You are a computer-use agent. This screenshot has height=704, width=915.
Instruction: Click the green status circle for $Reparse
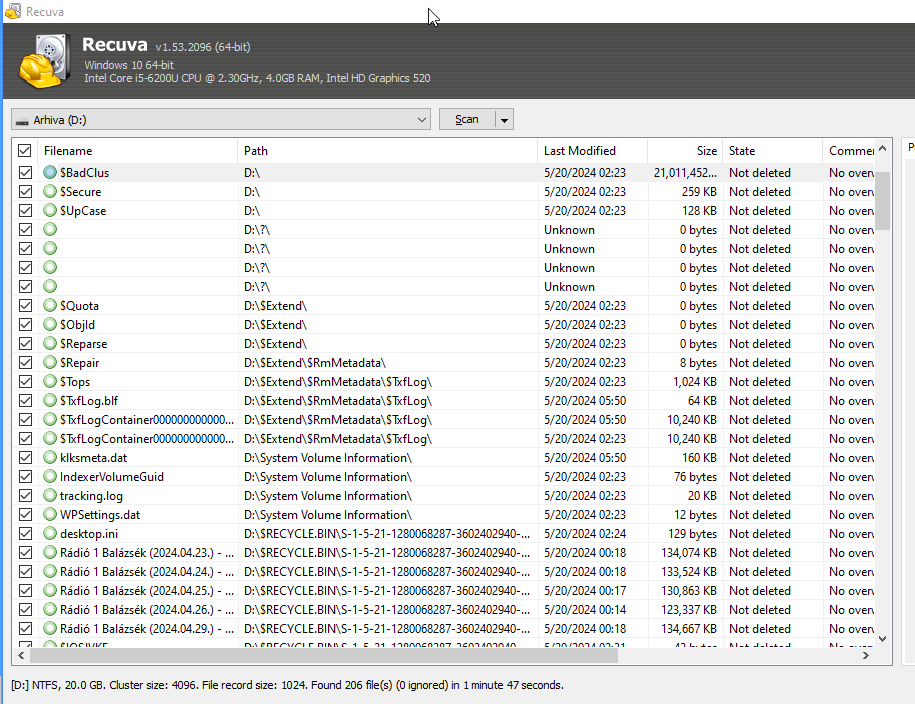[50, 343]
